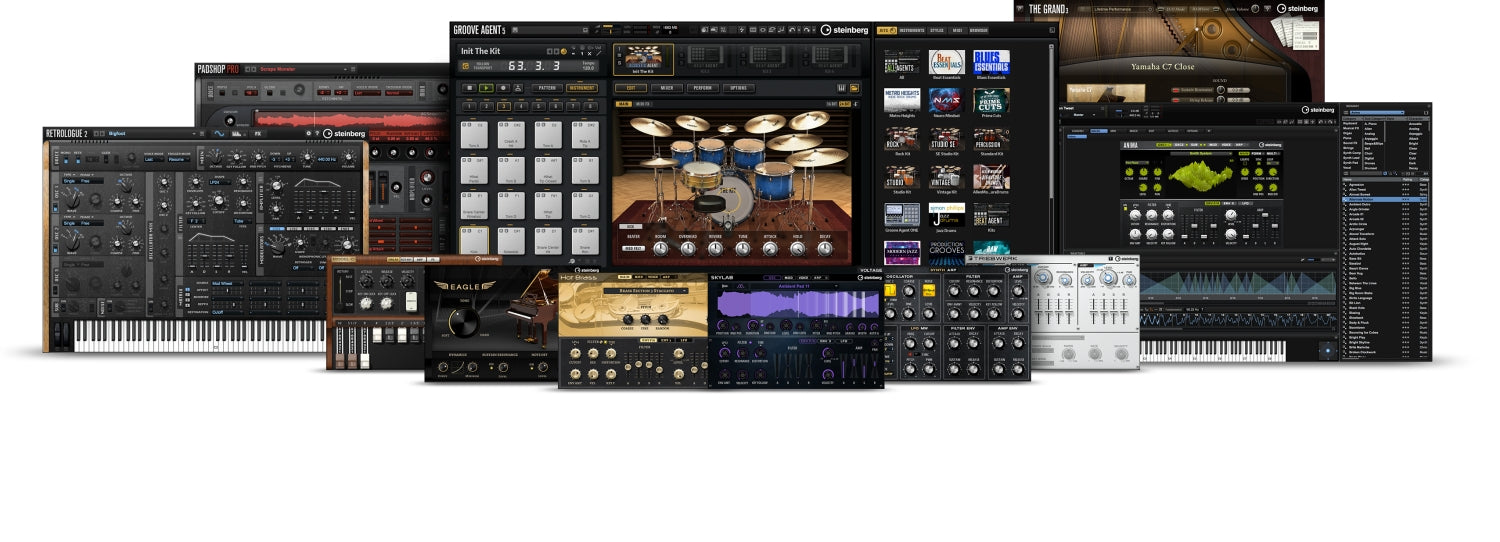Click the Simon Phillips Jazz Drums kit icon
Viewport: 1500px width, 542px height.
pyautogui.click(x=946, y=214)
